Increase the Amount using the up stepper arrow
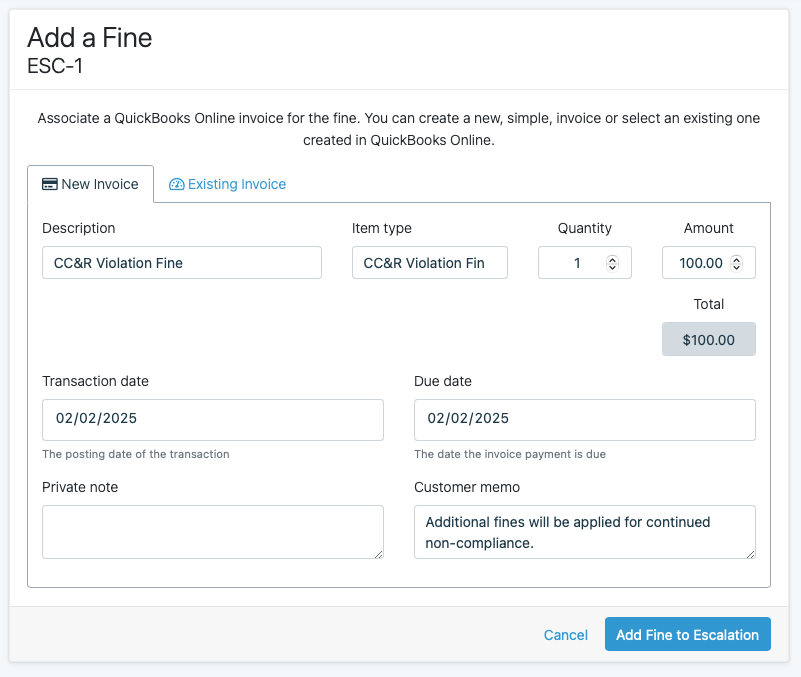The height and width of the screenshot is (677, 801). click(x=736, y=259)
